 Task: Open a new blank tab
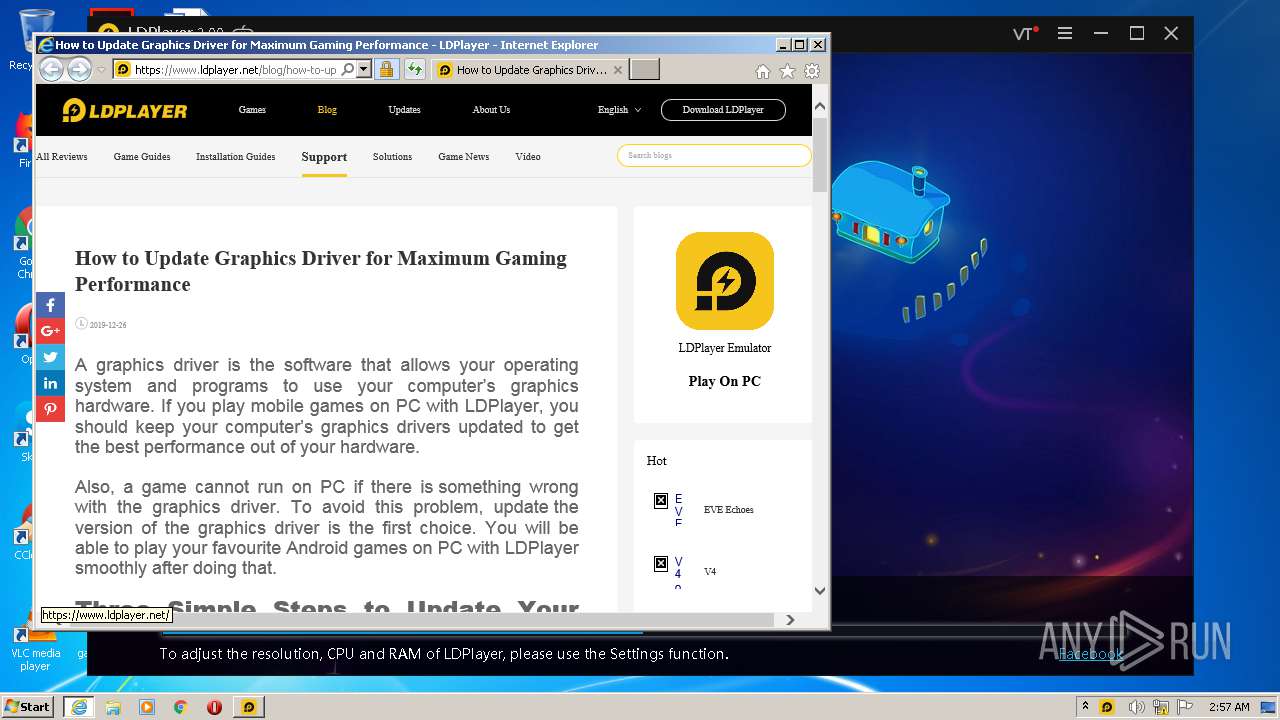click(x=645, y=69)
